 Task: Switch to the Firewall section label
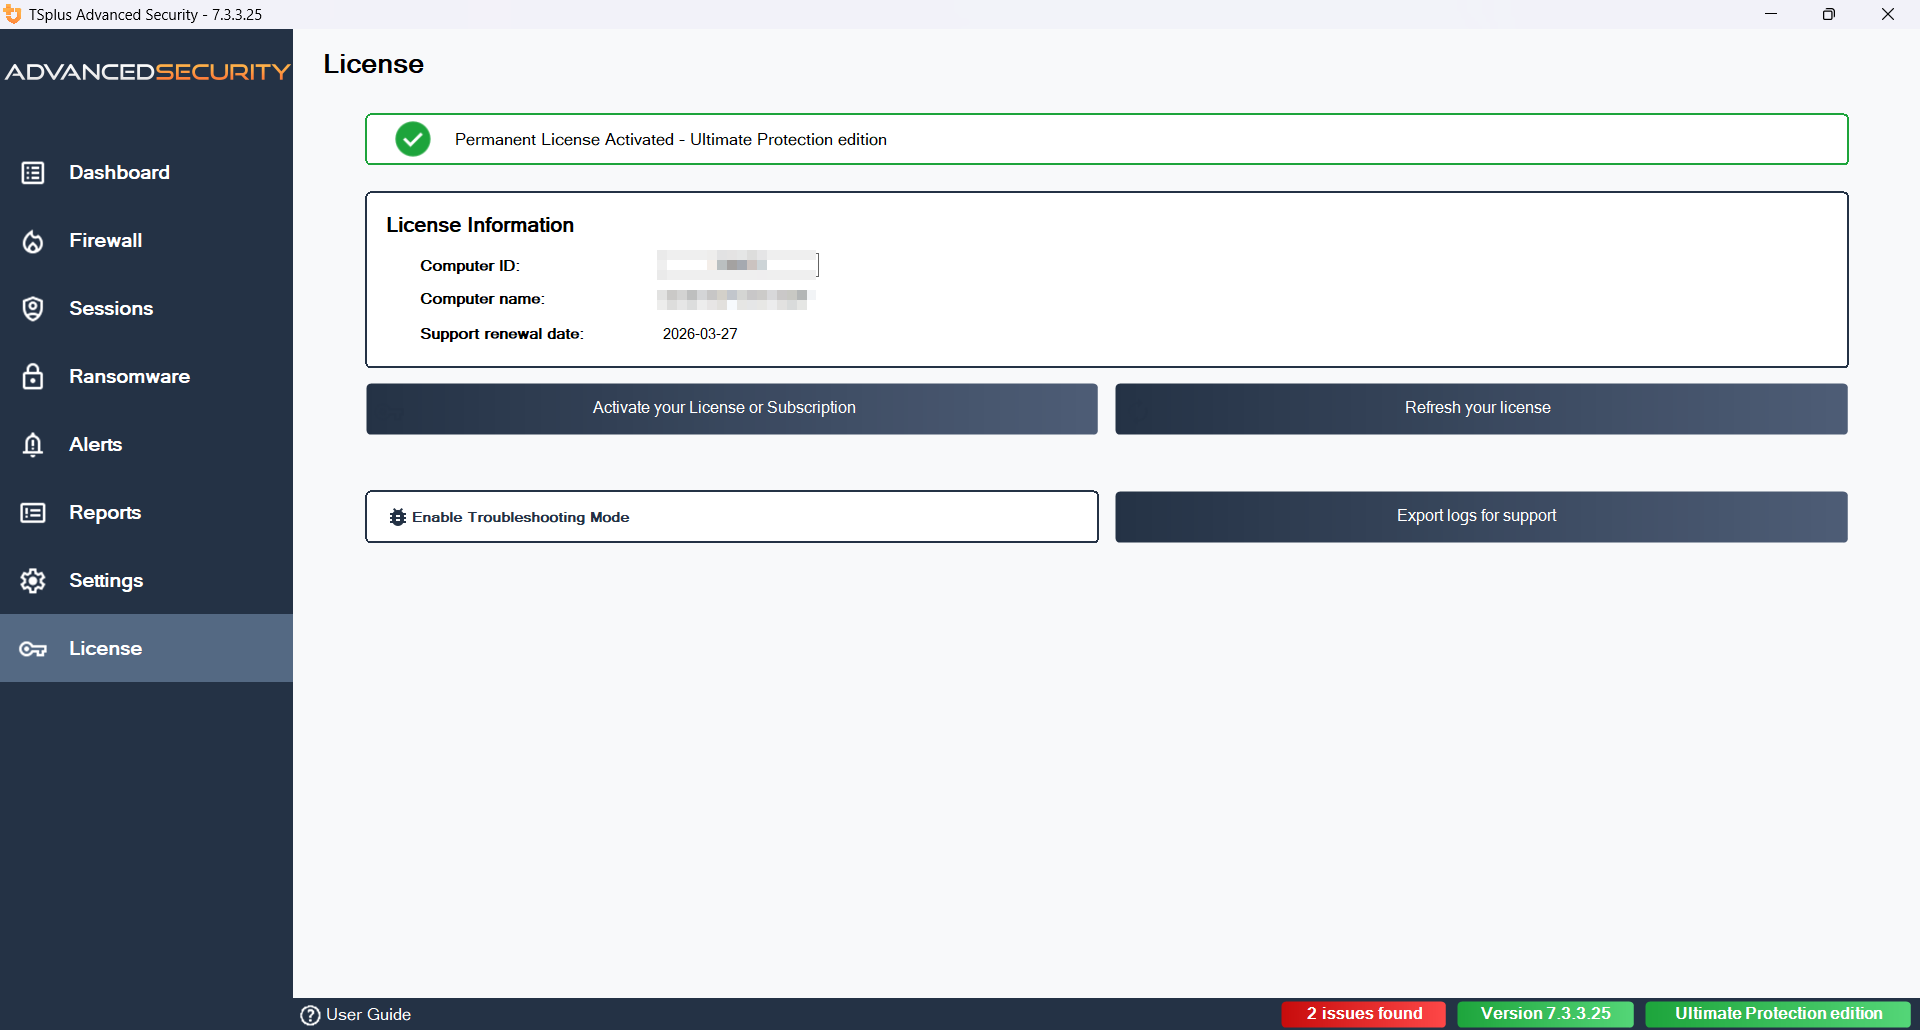pos(105,240)
